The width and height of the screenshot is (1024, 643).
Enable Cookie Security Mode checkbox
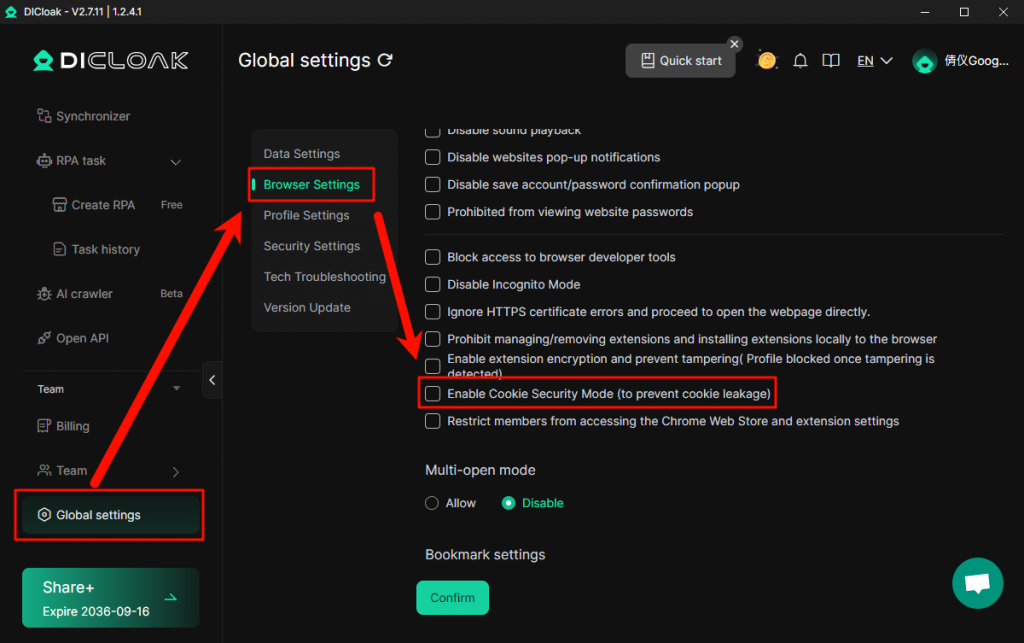click(x=433, y=394)
